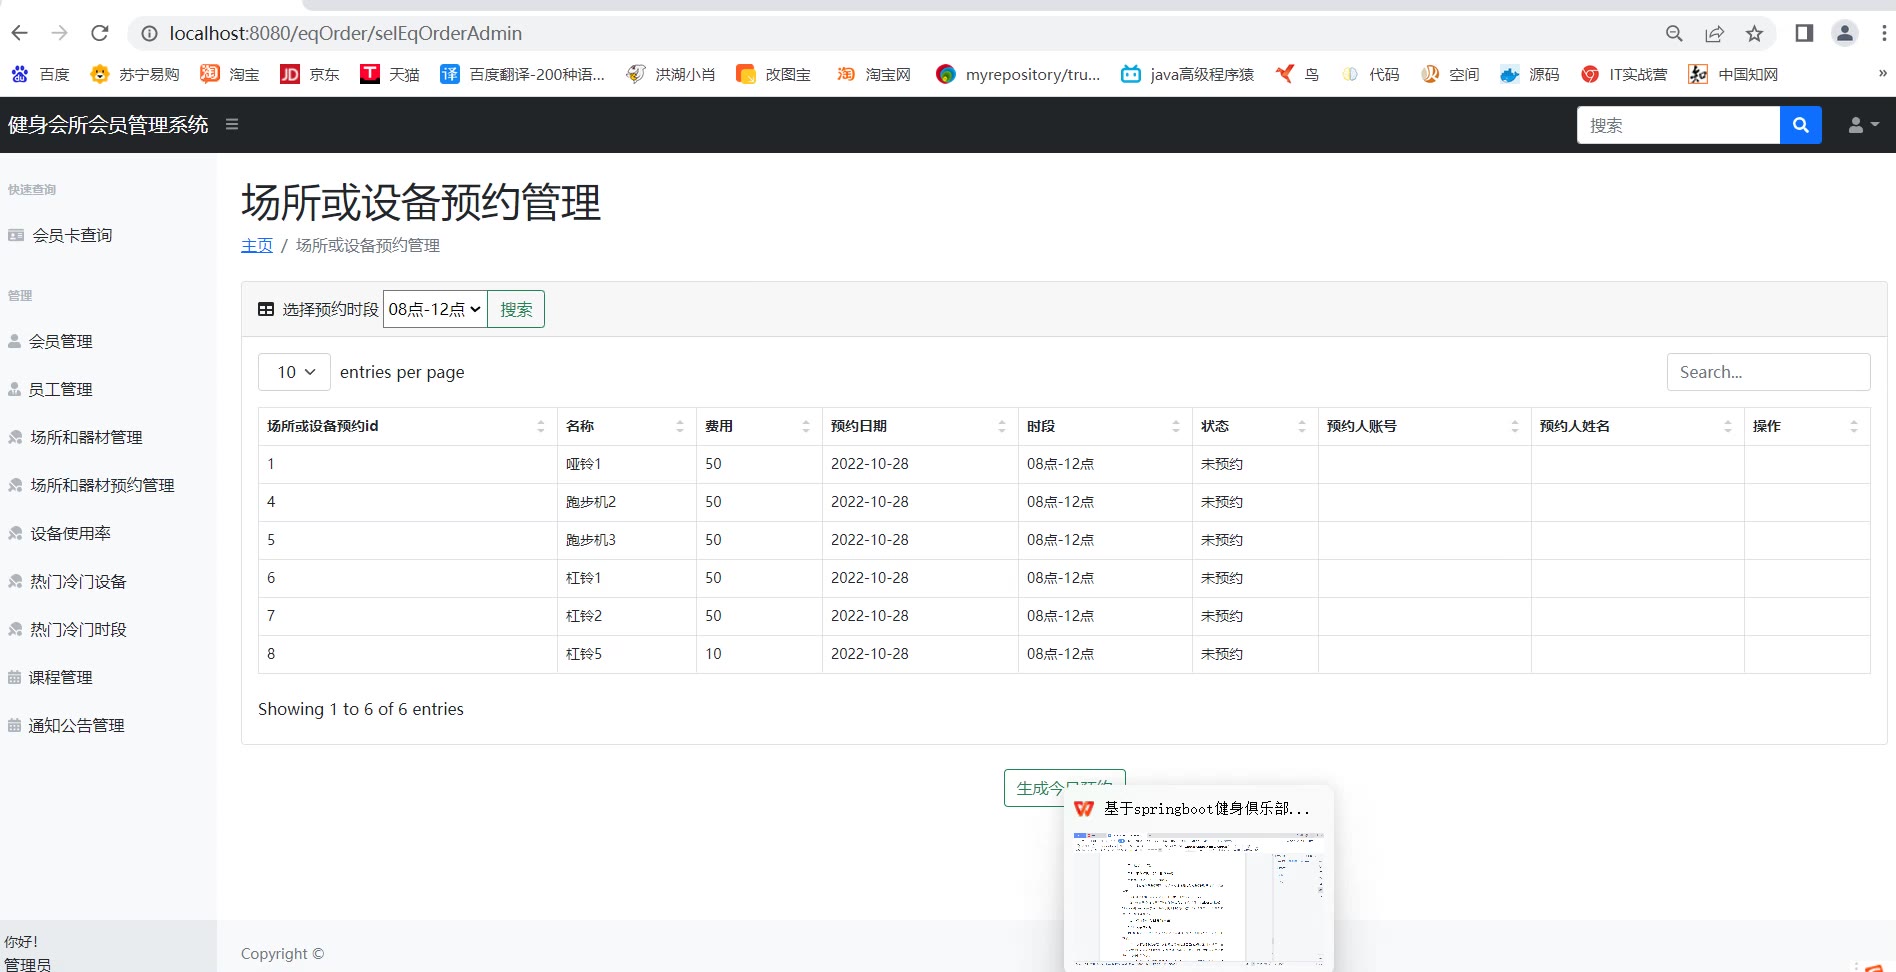Click the blue search magnifier button
The height and width of the screenshot is (972, 1896).
pos(1800,125)
